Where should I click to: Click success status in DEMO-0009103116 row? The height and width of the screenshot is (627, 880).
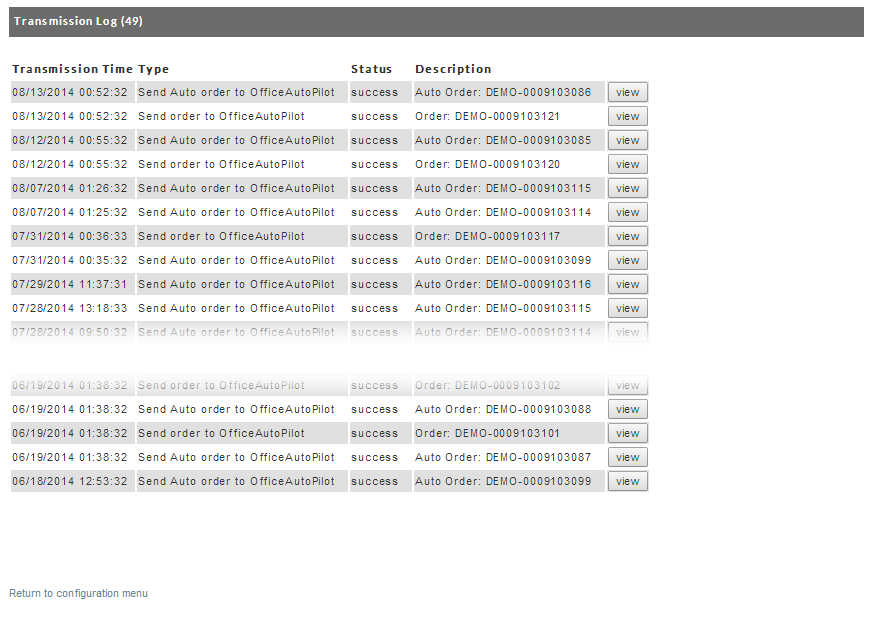tap(374, 285)
